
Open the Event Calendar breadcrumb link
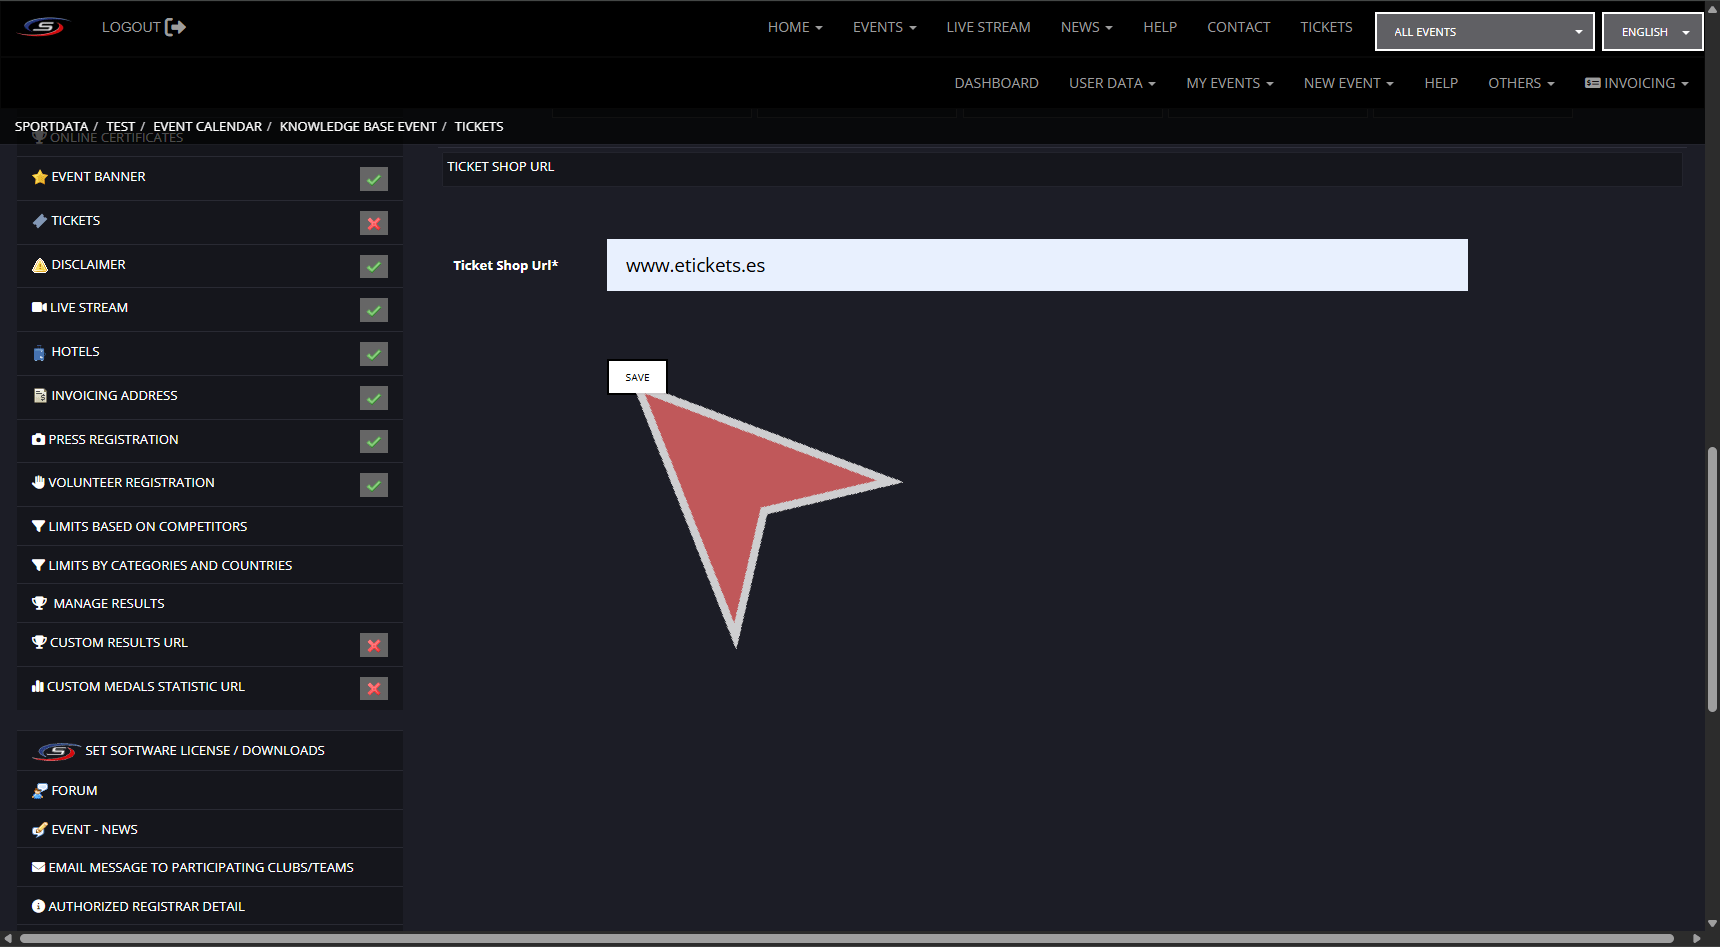(207, 127)
